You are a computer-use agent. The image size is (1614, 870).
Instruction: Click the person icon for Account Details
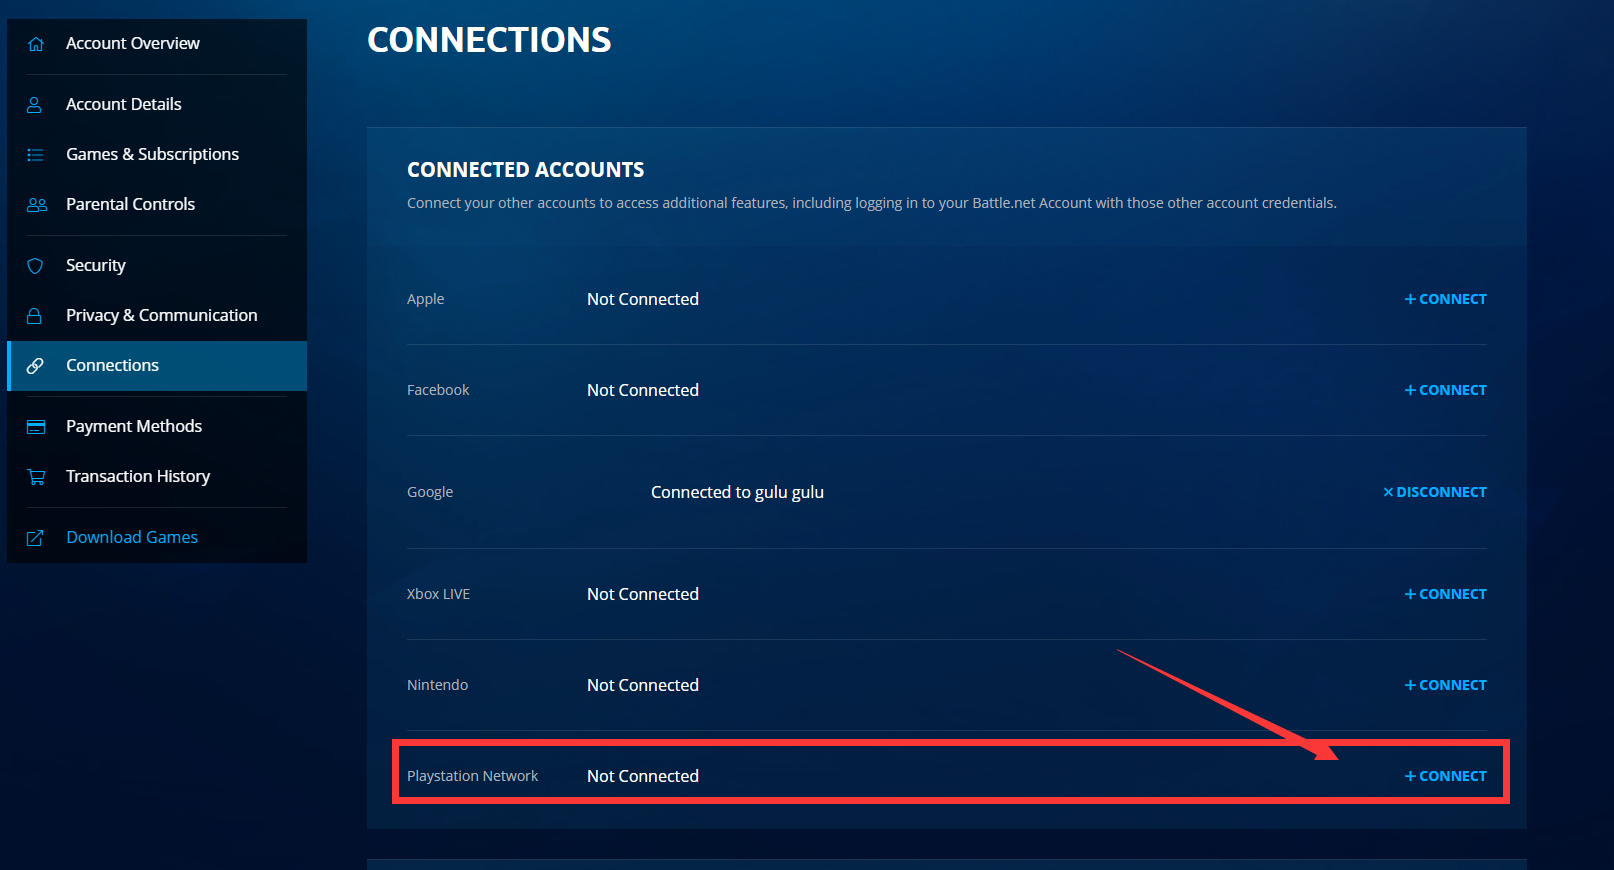point(35,105)
